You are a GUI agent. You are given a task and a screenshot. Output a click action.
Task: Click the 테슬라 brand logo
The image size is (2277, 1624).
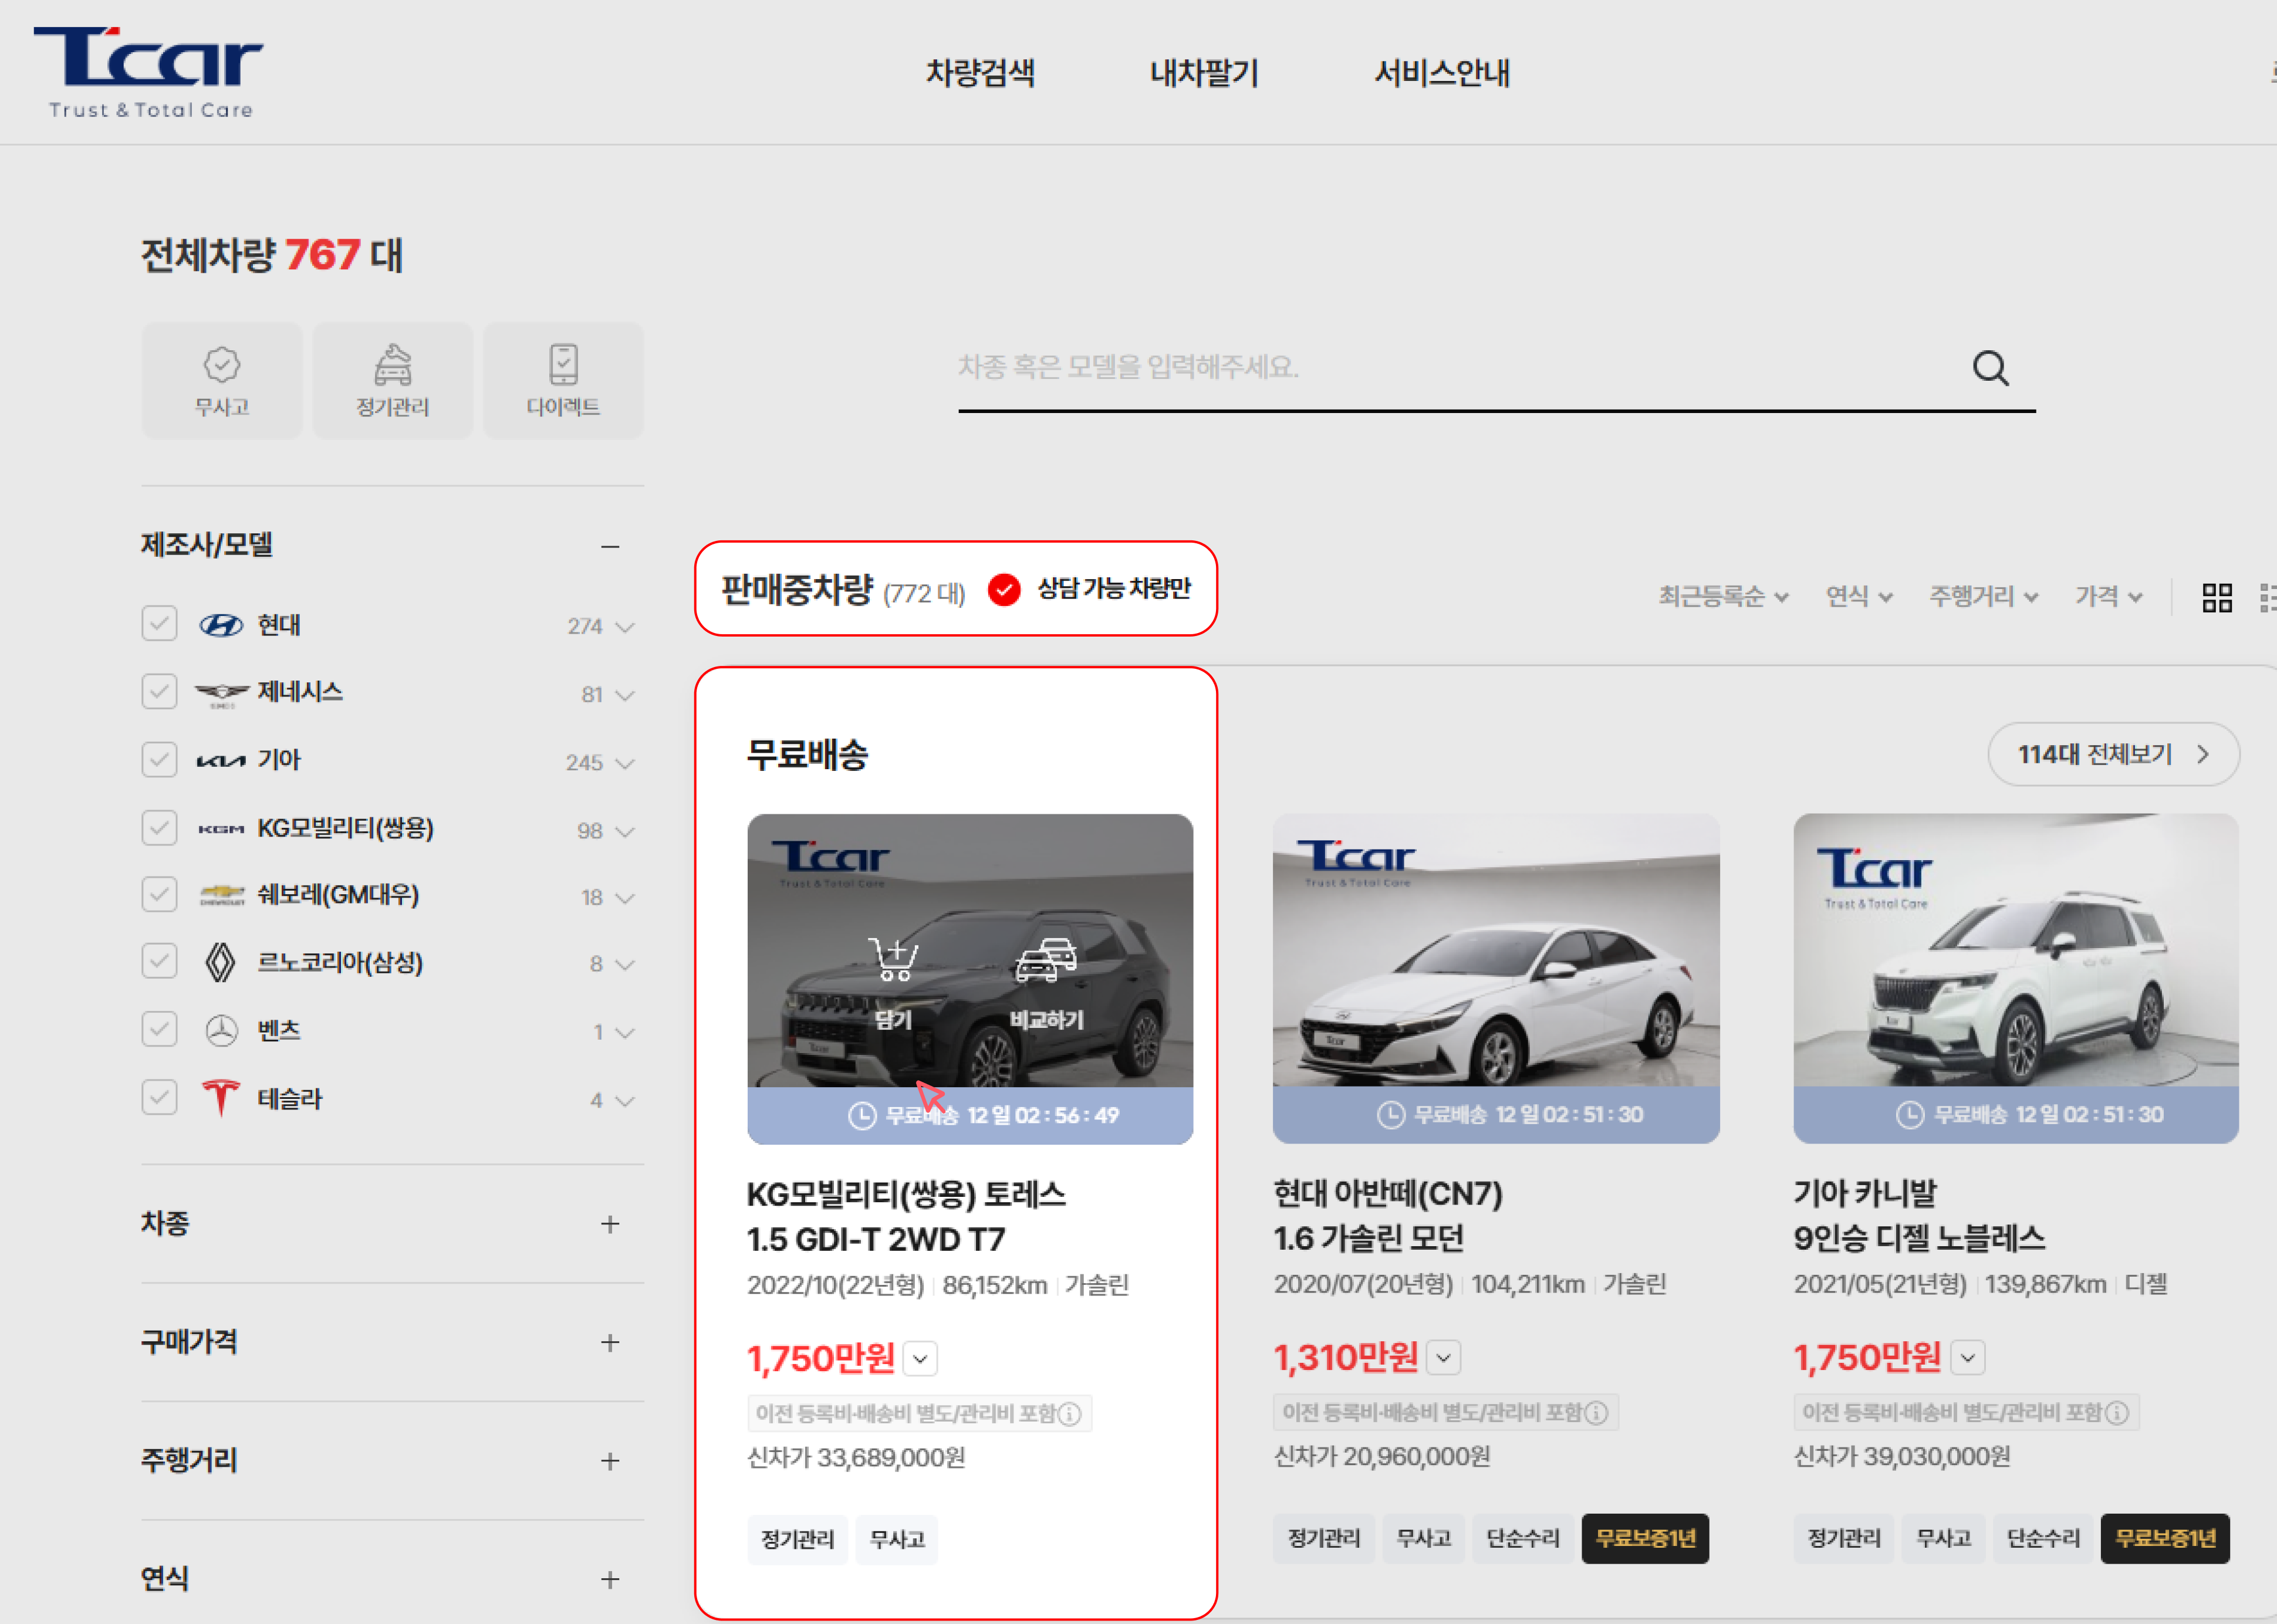tap(221, 1098)
